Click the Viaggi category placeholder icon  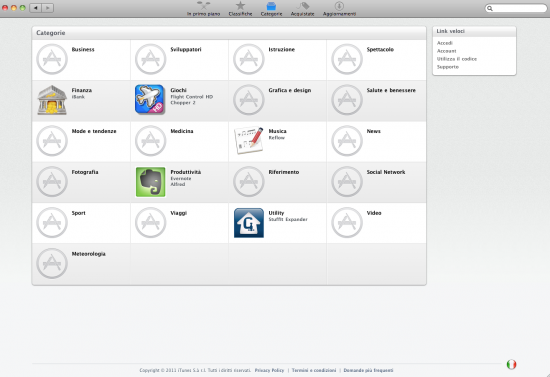coord(150,223)
